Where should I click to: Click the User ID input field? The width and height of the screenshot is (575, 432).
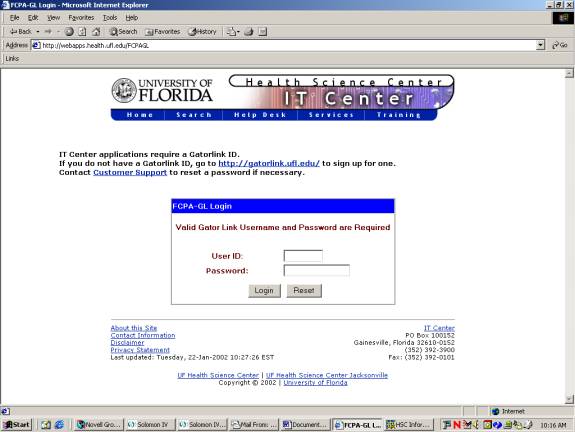coord(303,256)
